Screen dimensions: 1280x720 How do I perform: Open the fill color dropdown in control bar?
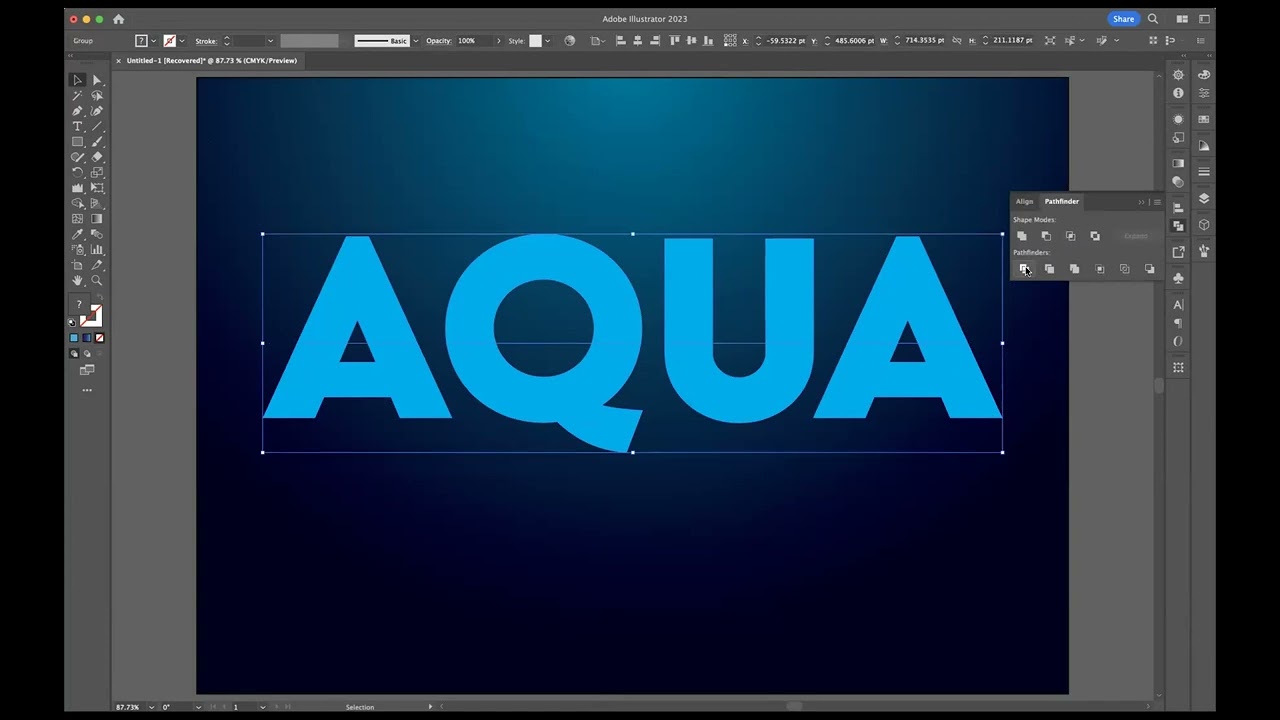click(153, 41)
